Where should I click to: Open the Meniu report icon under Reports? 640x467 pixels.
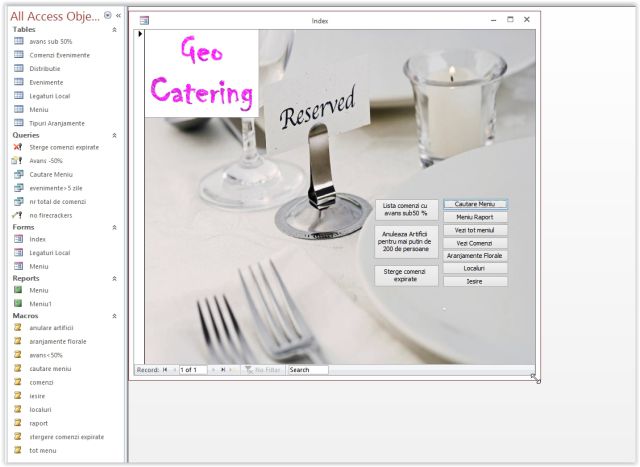tap(18, 290)
